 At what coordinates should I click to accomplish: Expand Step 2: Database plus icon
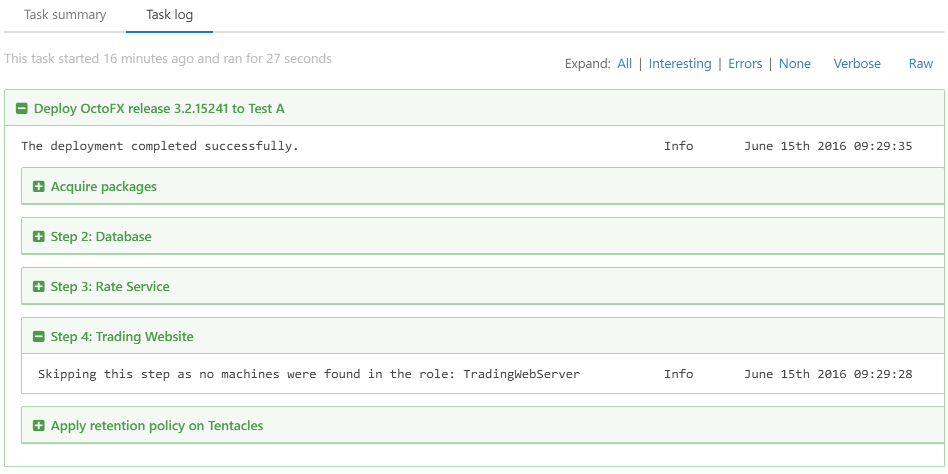tap(39, 237)
